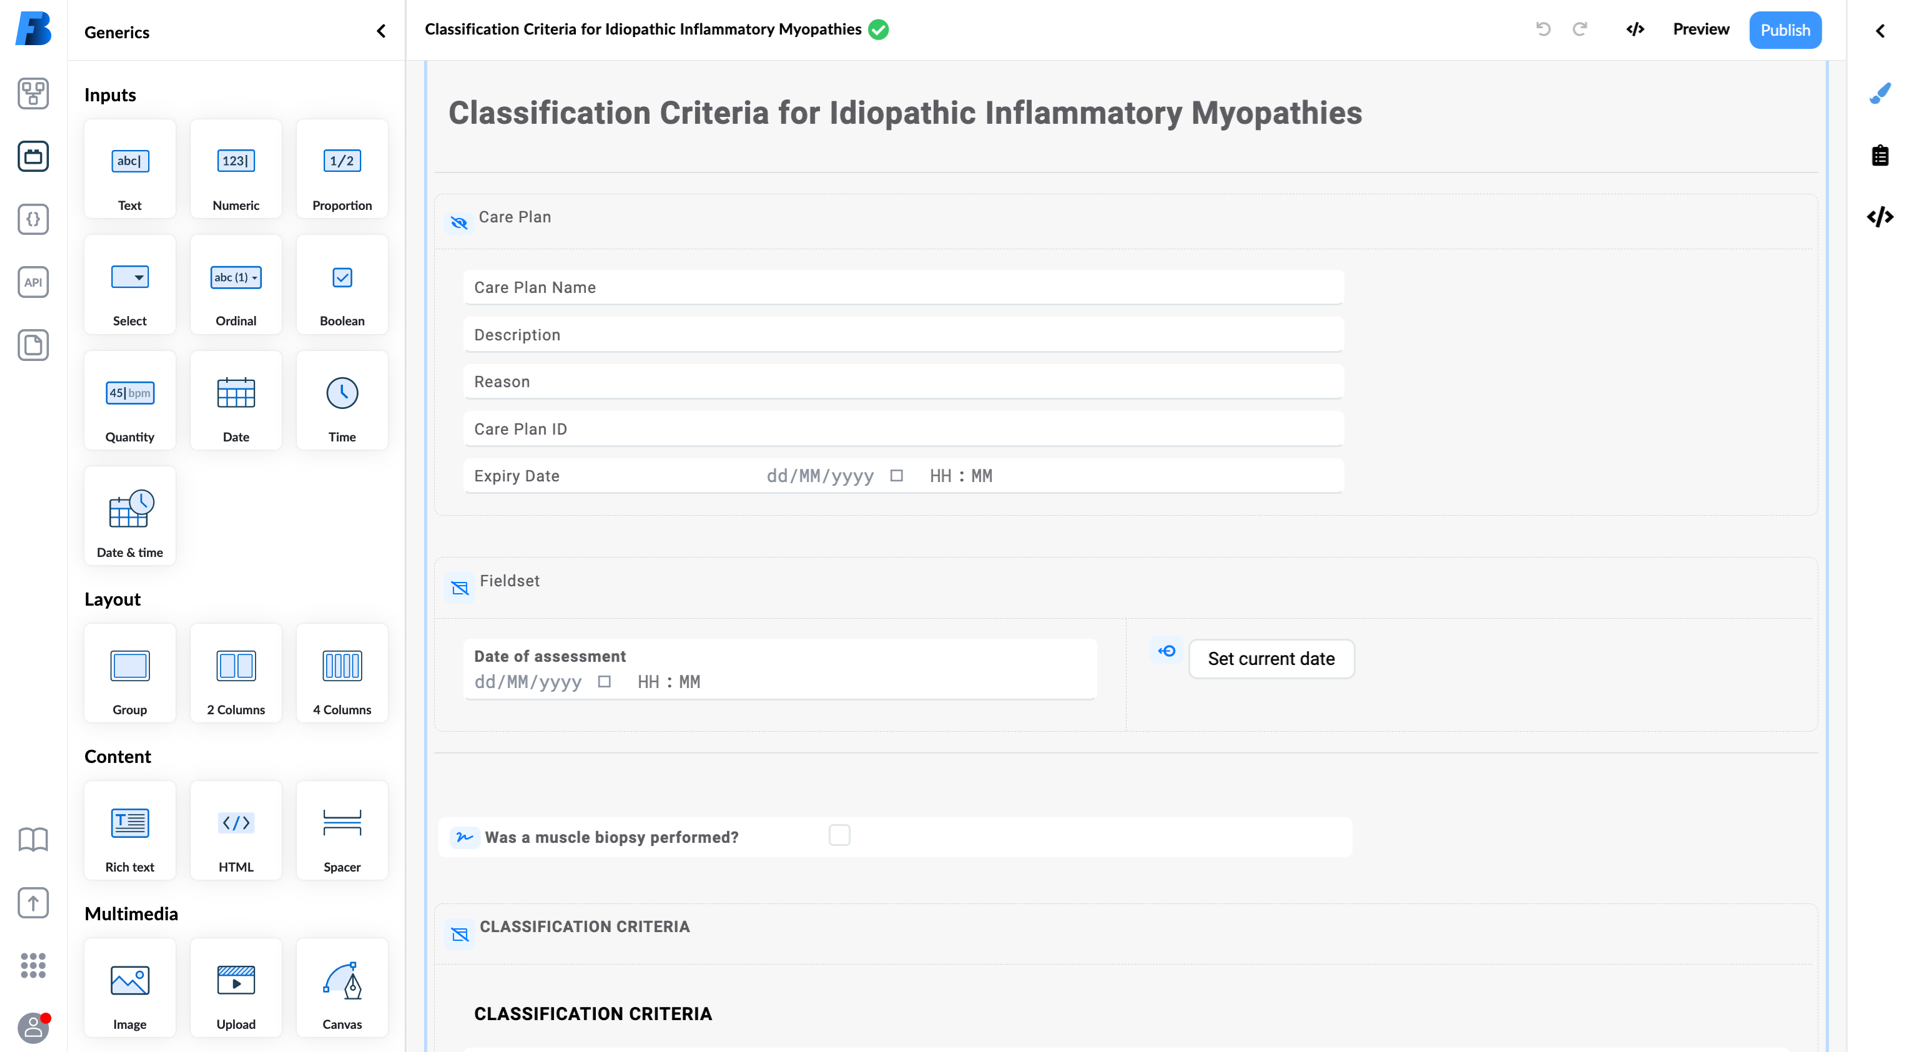Image resolution: width=1912 pixels, height=1052 pixels.
Task: Open the documentation book icon in sidebar
Action: coord(33,840)
